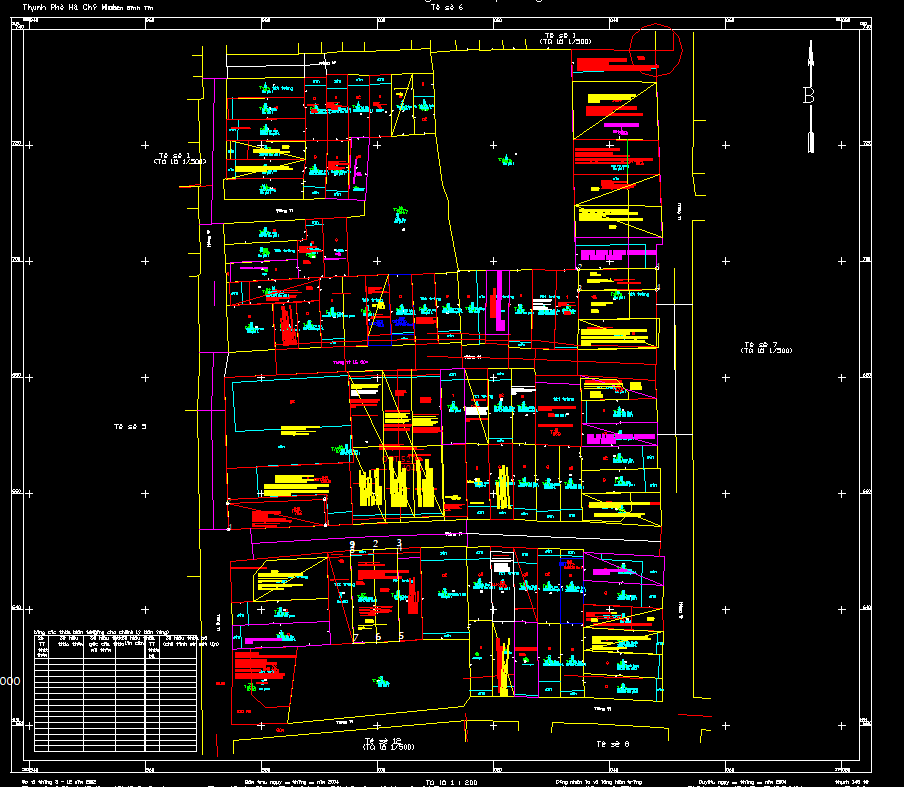Screen dimensions: 904x787
Task: Select the parcel corner number 5
Action: (401, 636)
